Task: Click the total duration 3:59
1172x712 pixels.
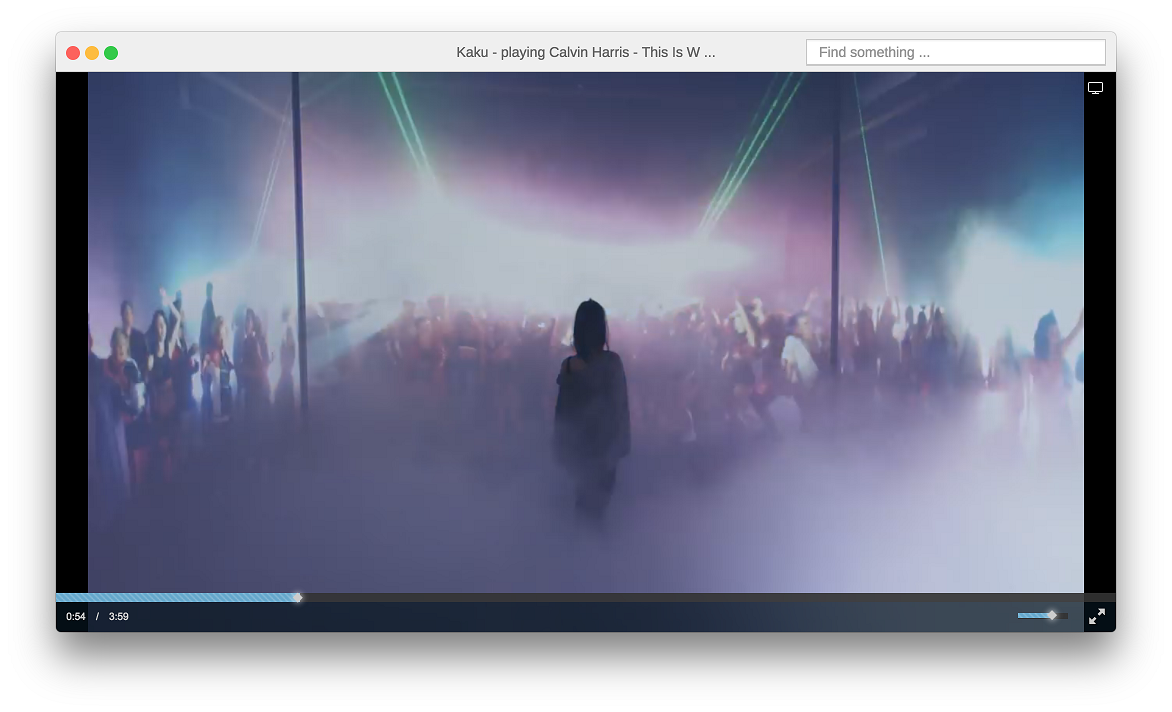Action: point(118,616)
